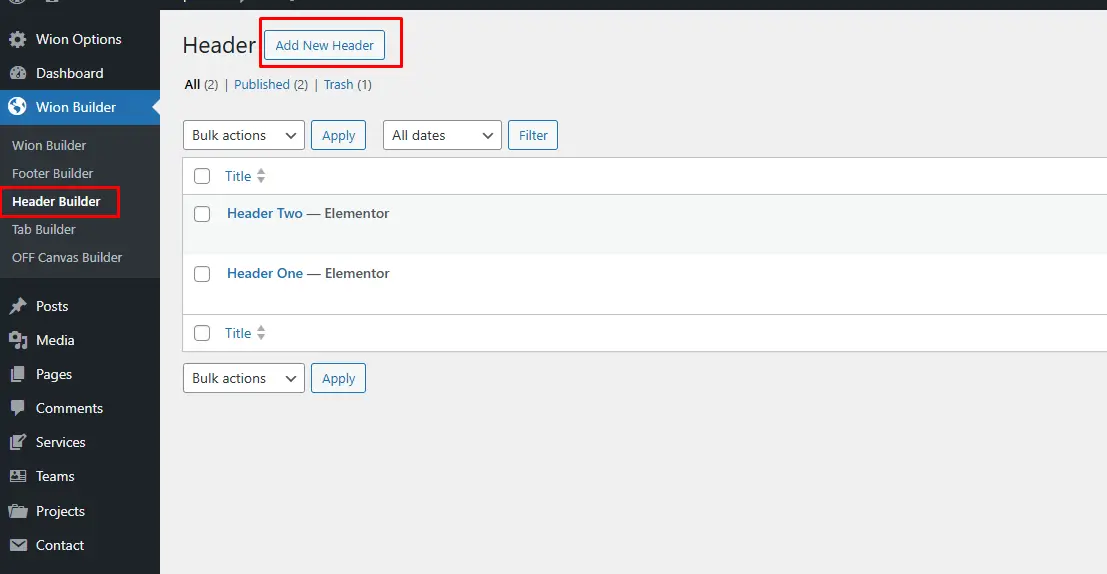Click the Dashboard gauge icon
This screenshot has width=1107, height=574.
18,73
